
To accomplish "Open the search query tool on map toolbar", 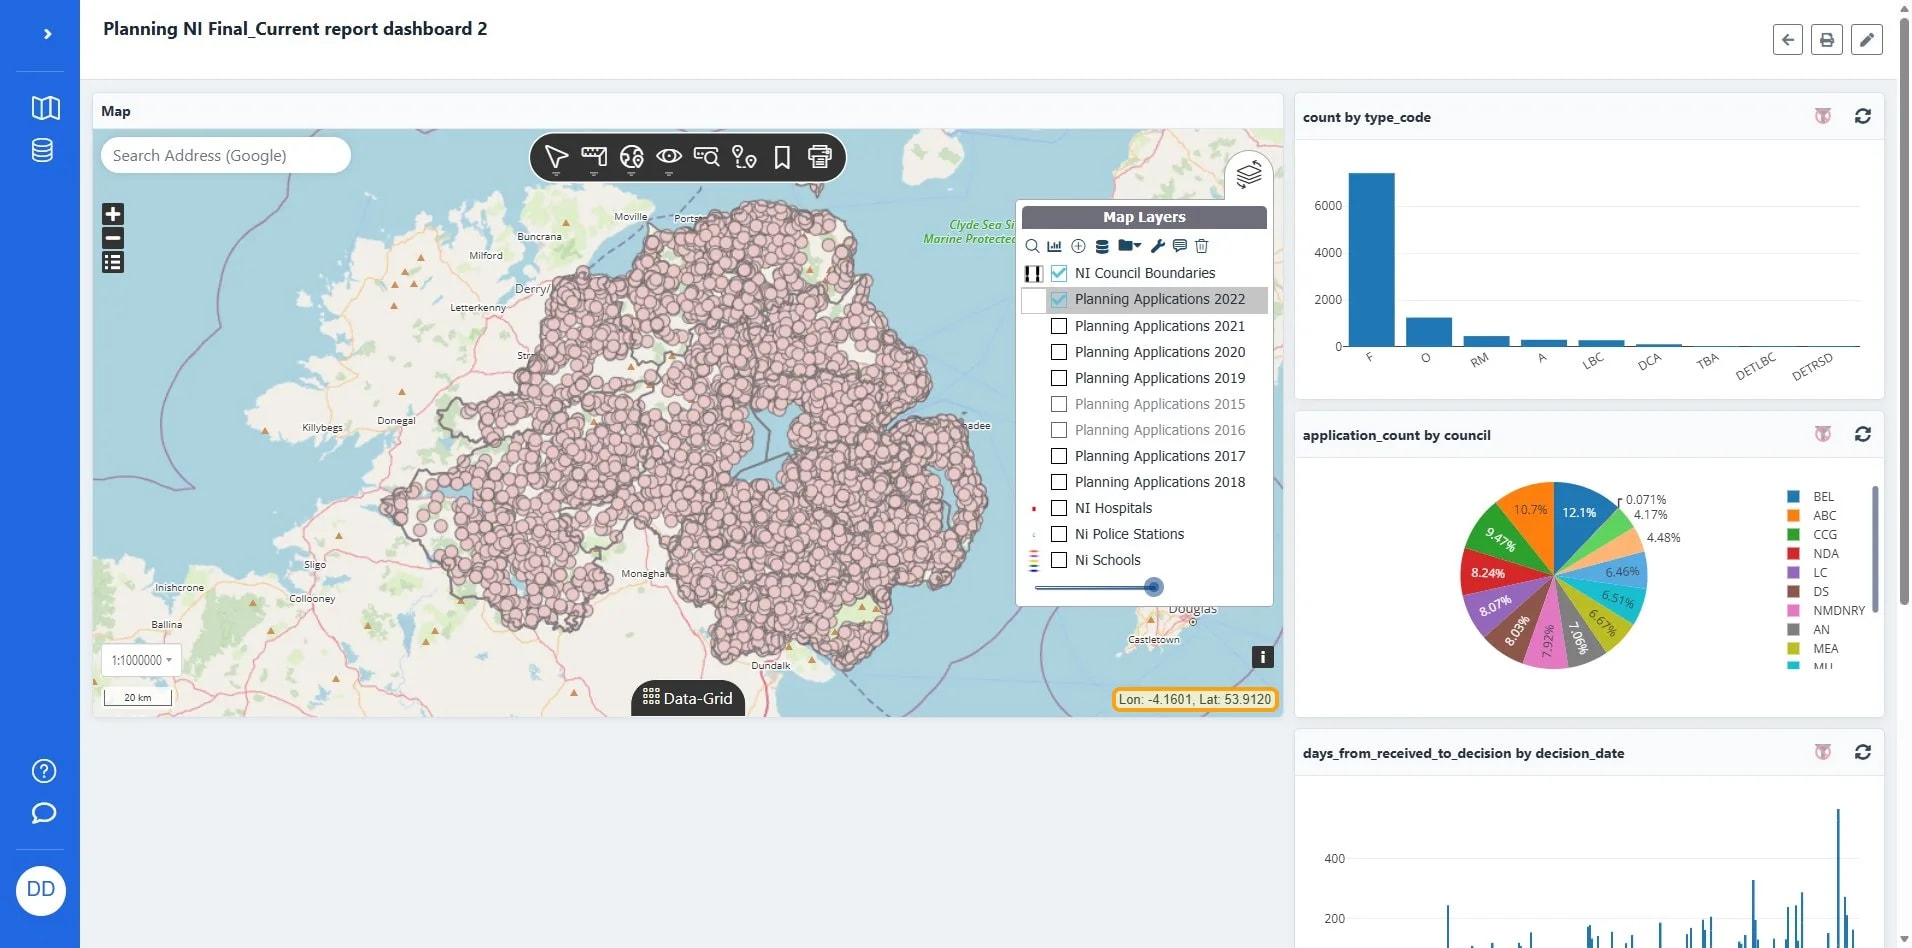I will coord(707,157).
